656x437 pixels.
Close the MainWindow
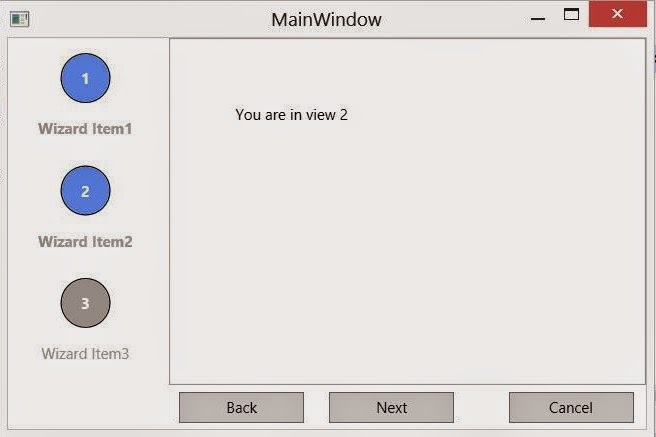618,14
